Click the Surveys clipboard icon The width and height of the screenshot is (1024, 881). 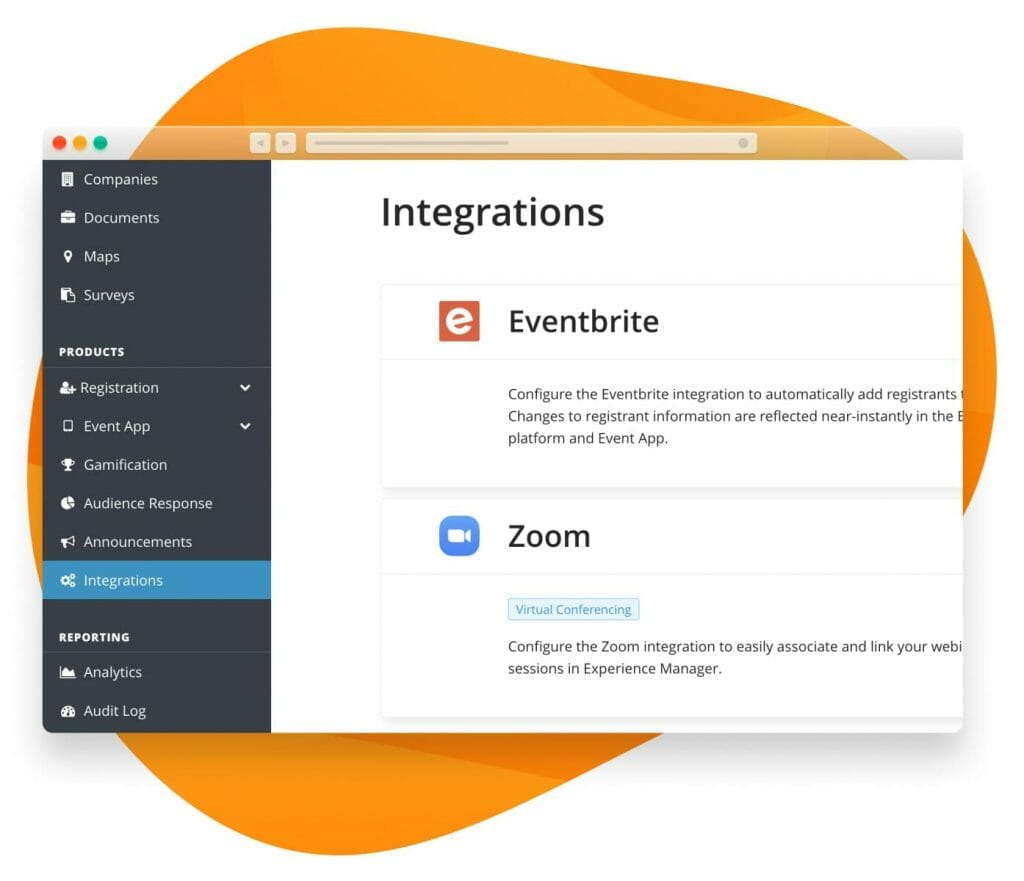(67, 295)
